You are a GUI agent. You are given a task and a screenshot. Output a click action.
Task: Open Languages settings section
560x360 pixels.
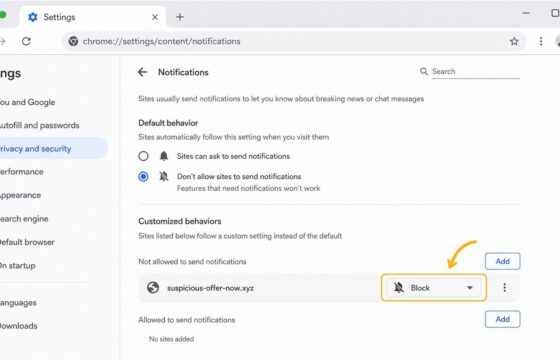[x=18, y=303]
